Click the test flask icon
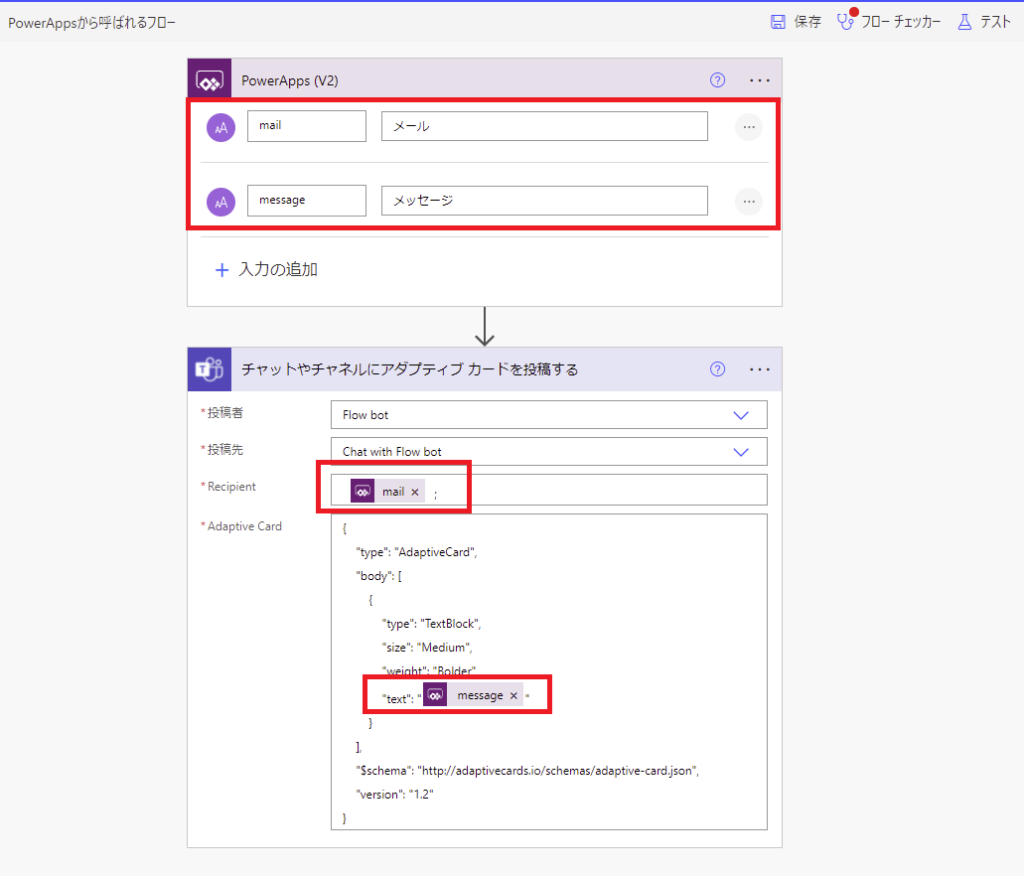1024x876 pixels. 965,22
